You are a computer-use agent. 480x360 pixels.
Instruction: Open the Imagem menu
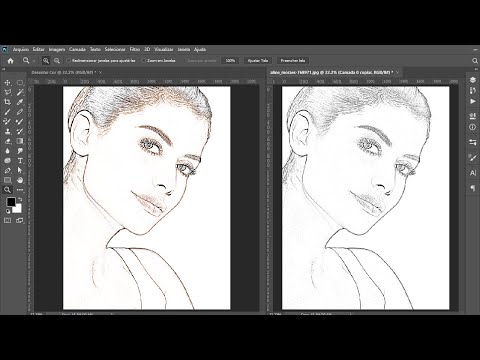[x=57, y=49]
